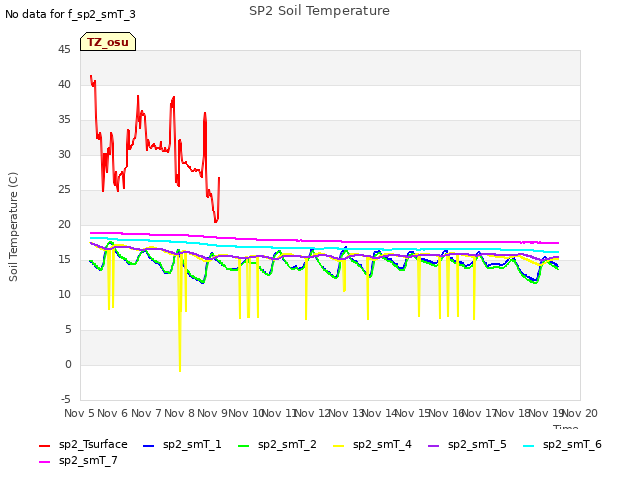Image resolution: width=640 pixels, height=480 pixels.
Task: Click the sp2_Tsurface legend label
Action: [93, 444]
